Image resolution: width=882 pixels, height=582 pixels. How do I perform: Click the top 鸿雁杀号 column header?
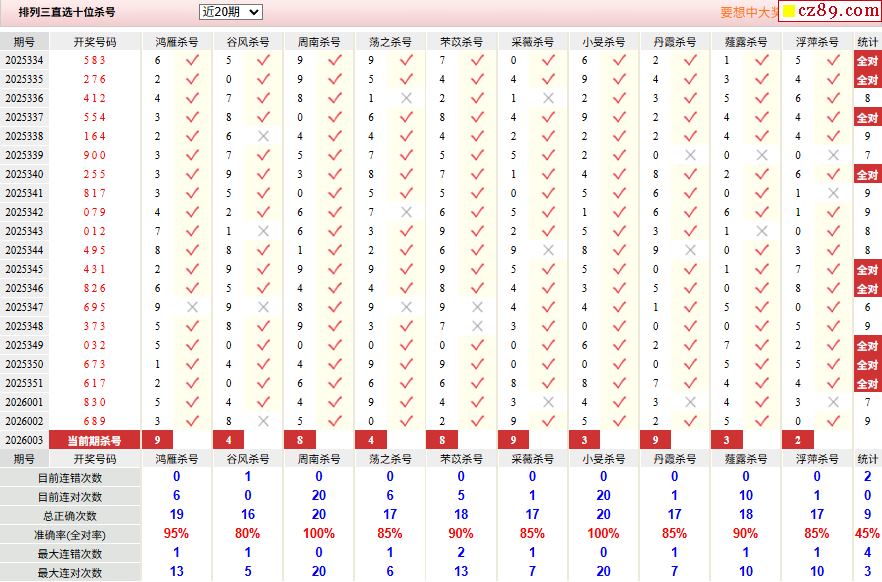(x=177, y=42)
